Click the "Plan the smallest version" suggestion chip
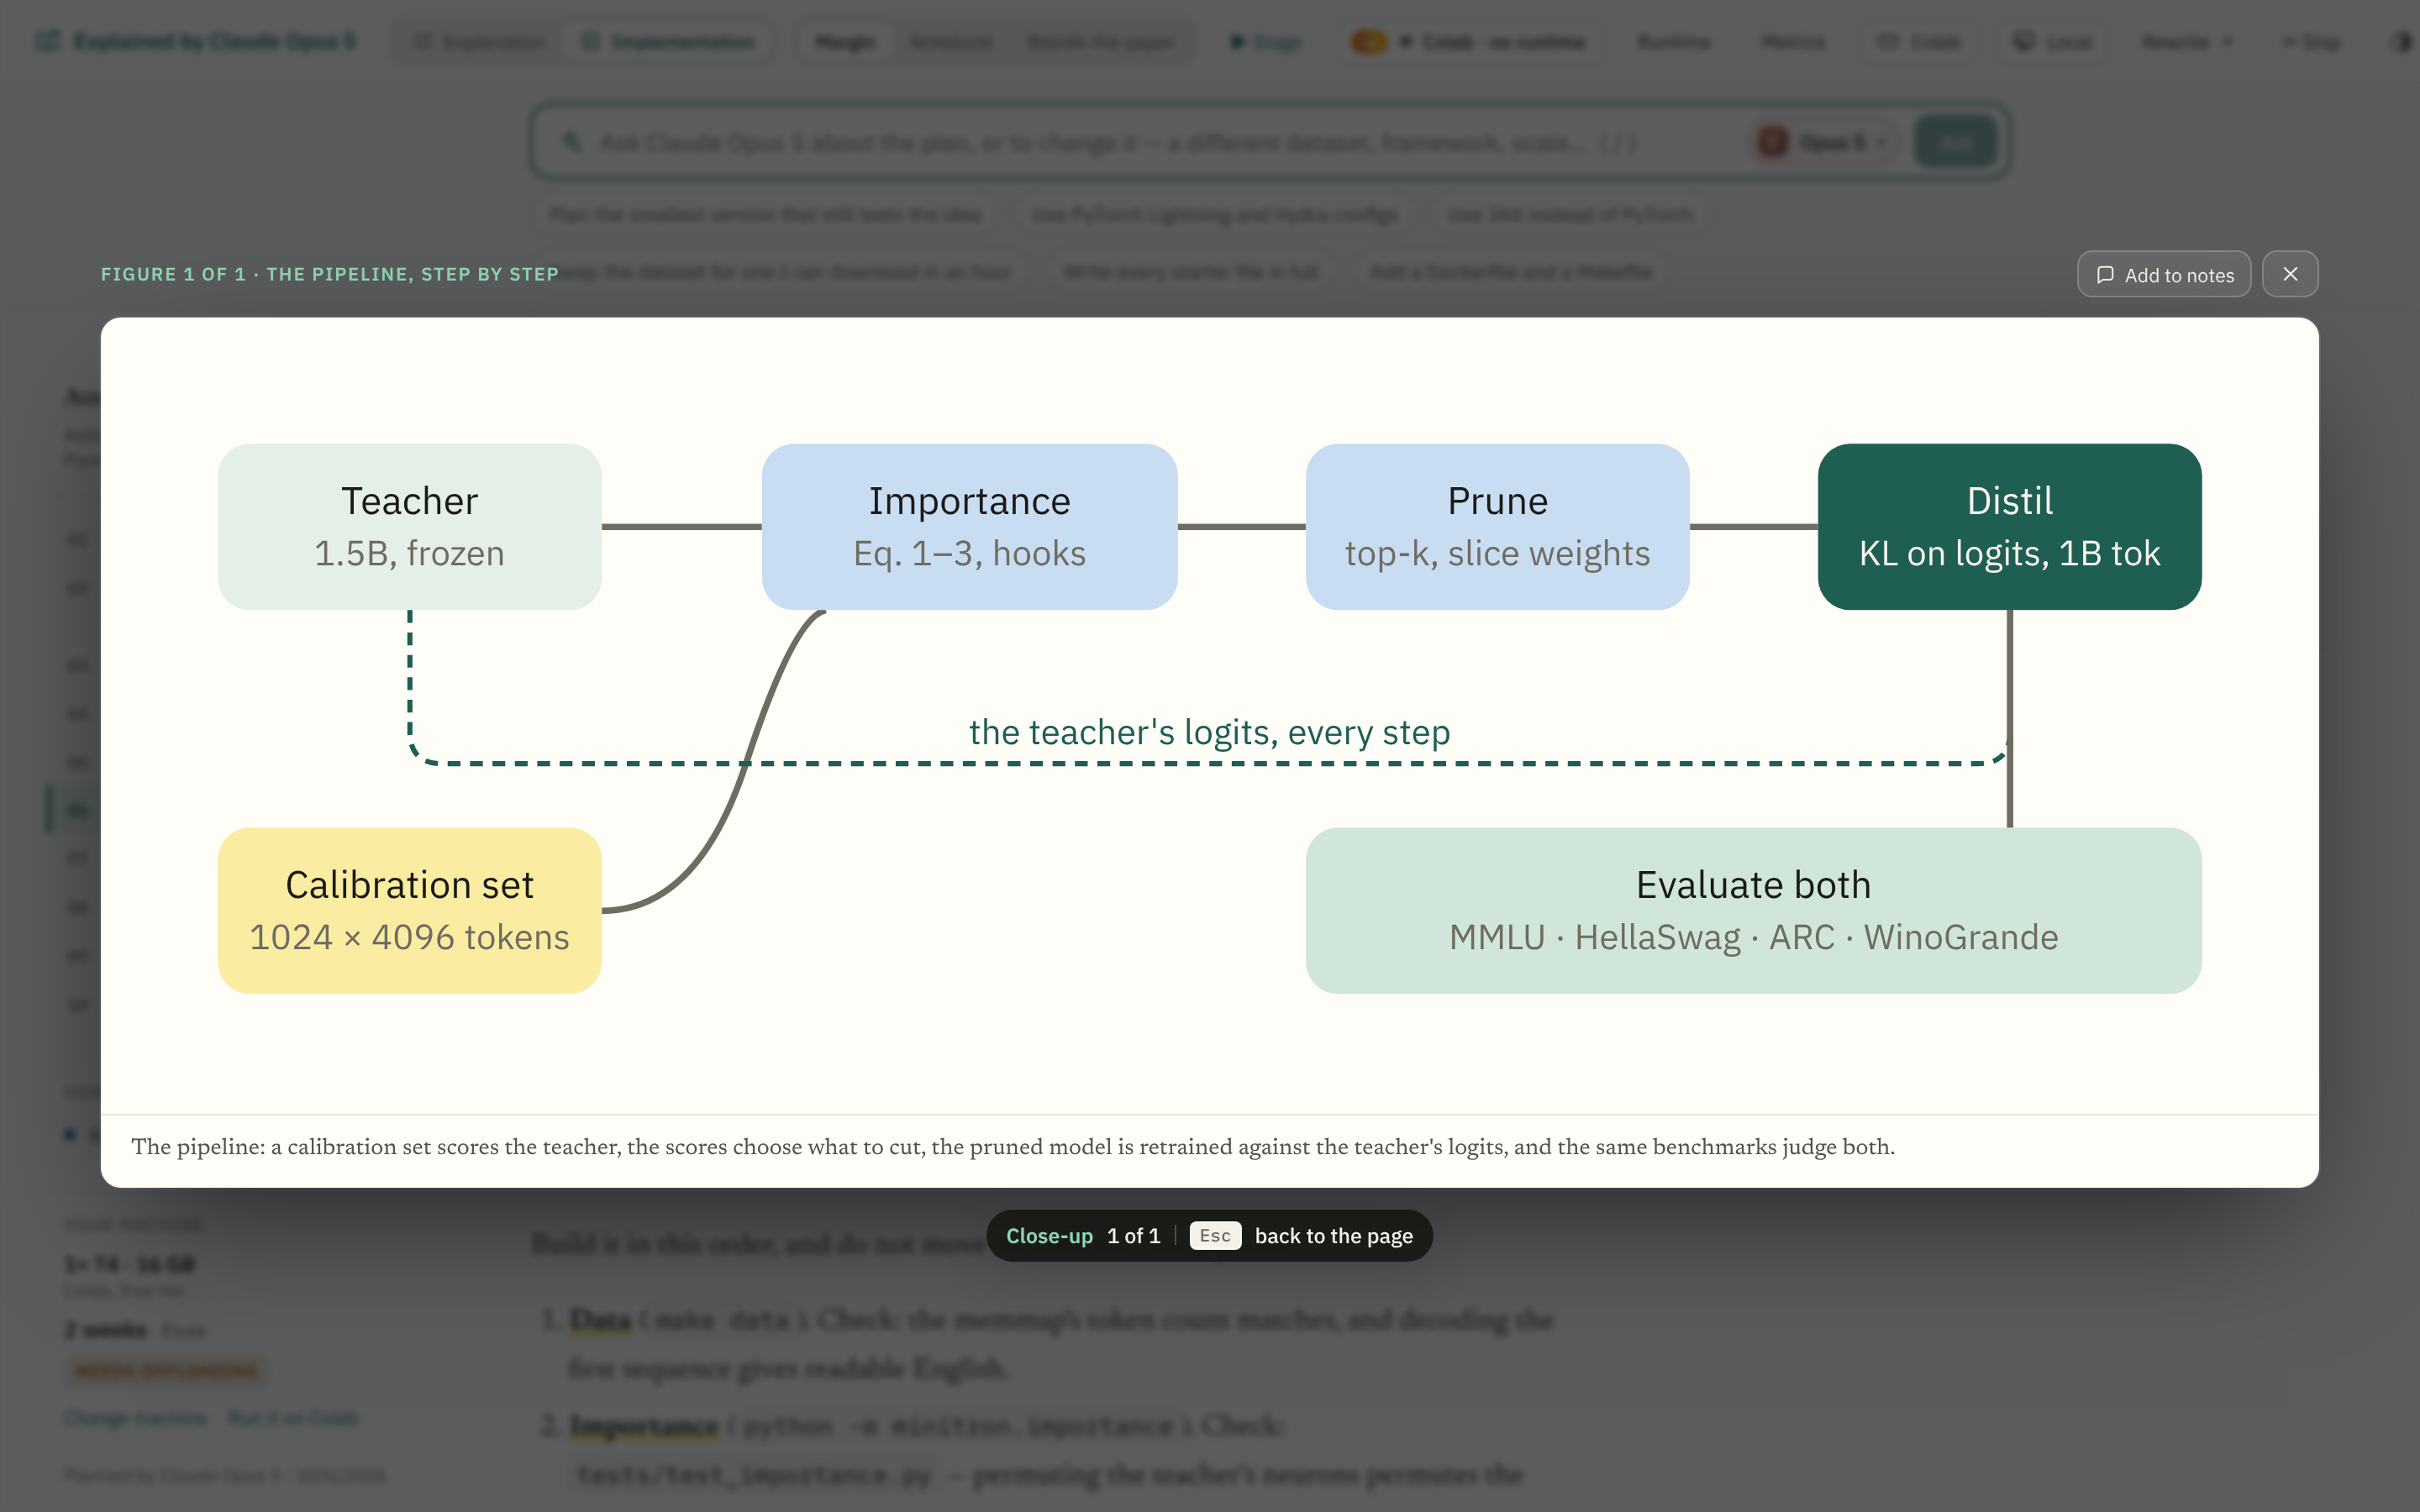Screen dimensions: 2420x1512 click(x=765, y=215)
